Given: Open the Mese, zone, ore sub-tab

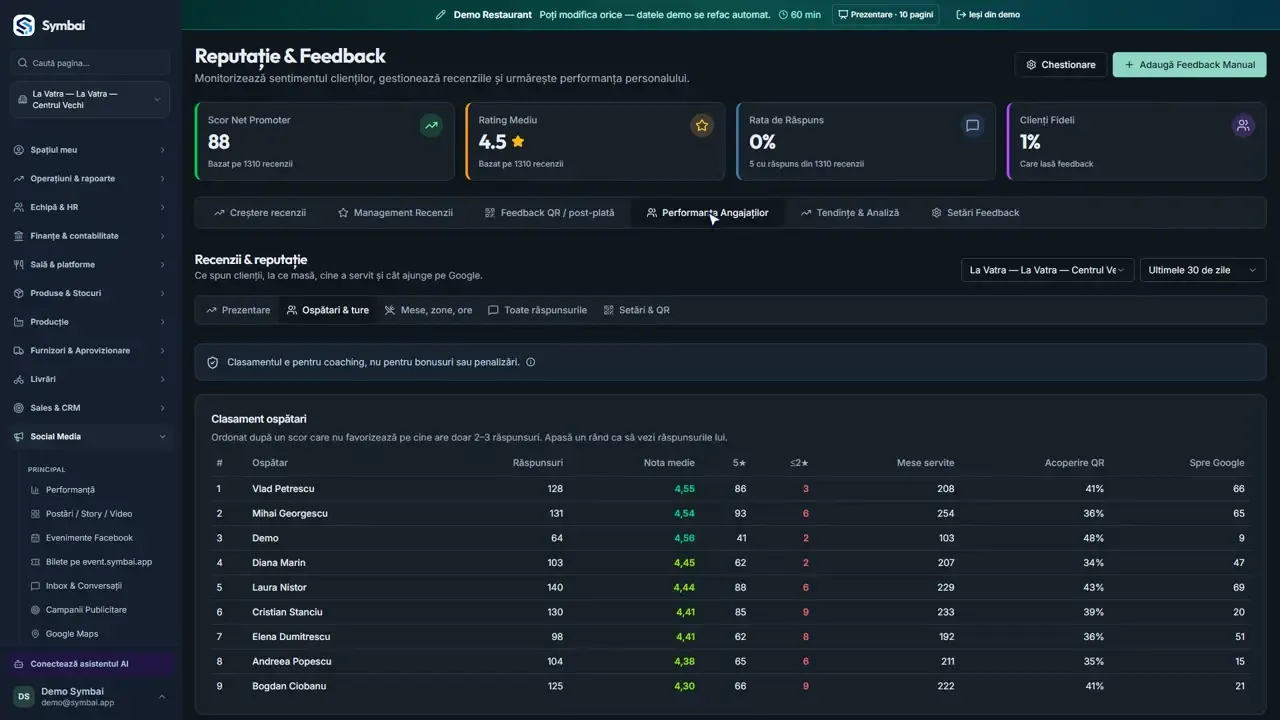Looking at the screenshot, I should coord(428,310).
